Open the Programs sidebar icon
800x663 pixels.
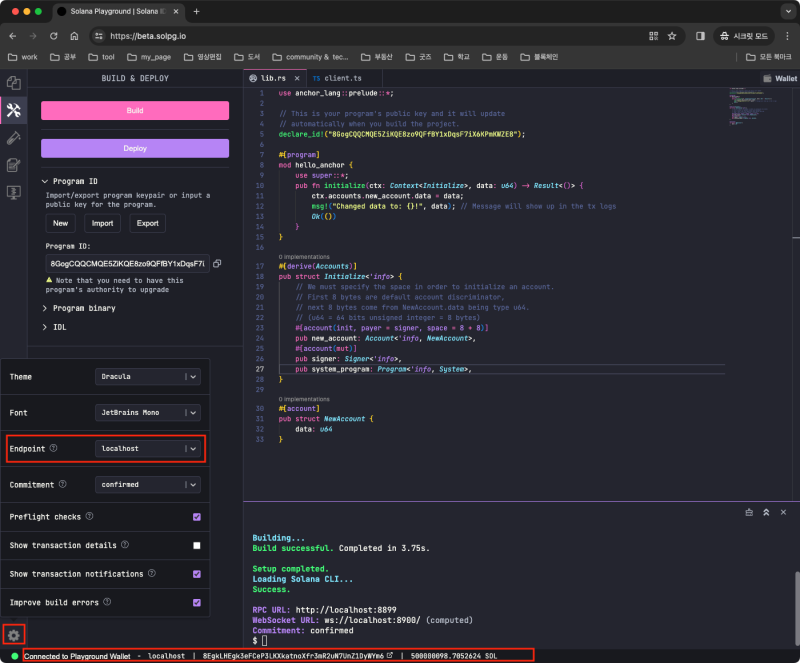(x=14, y=192)
